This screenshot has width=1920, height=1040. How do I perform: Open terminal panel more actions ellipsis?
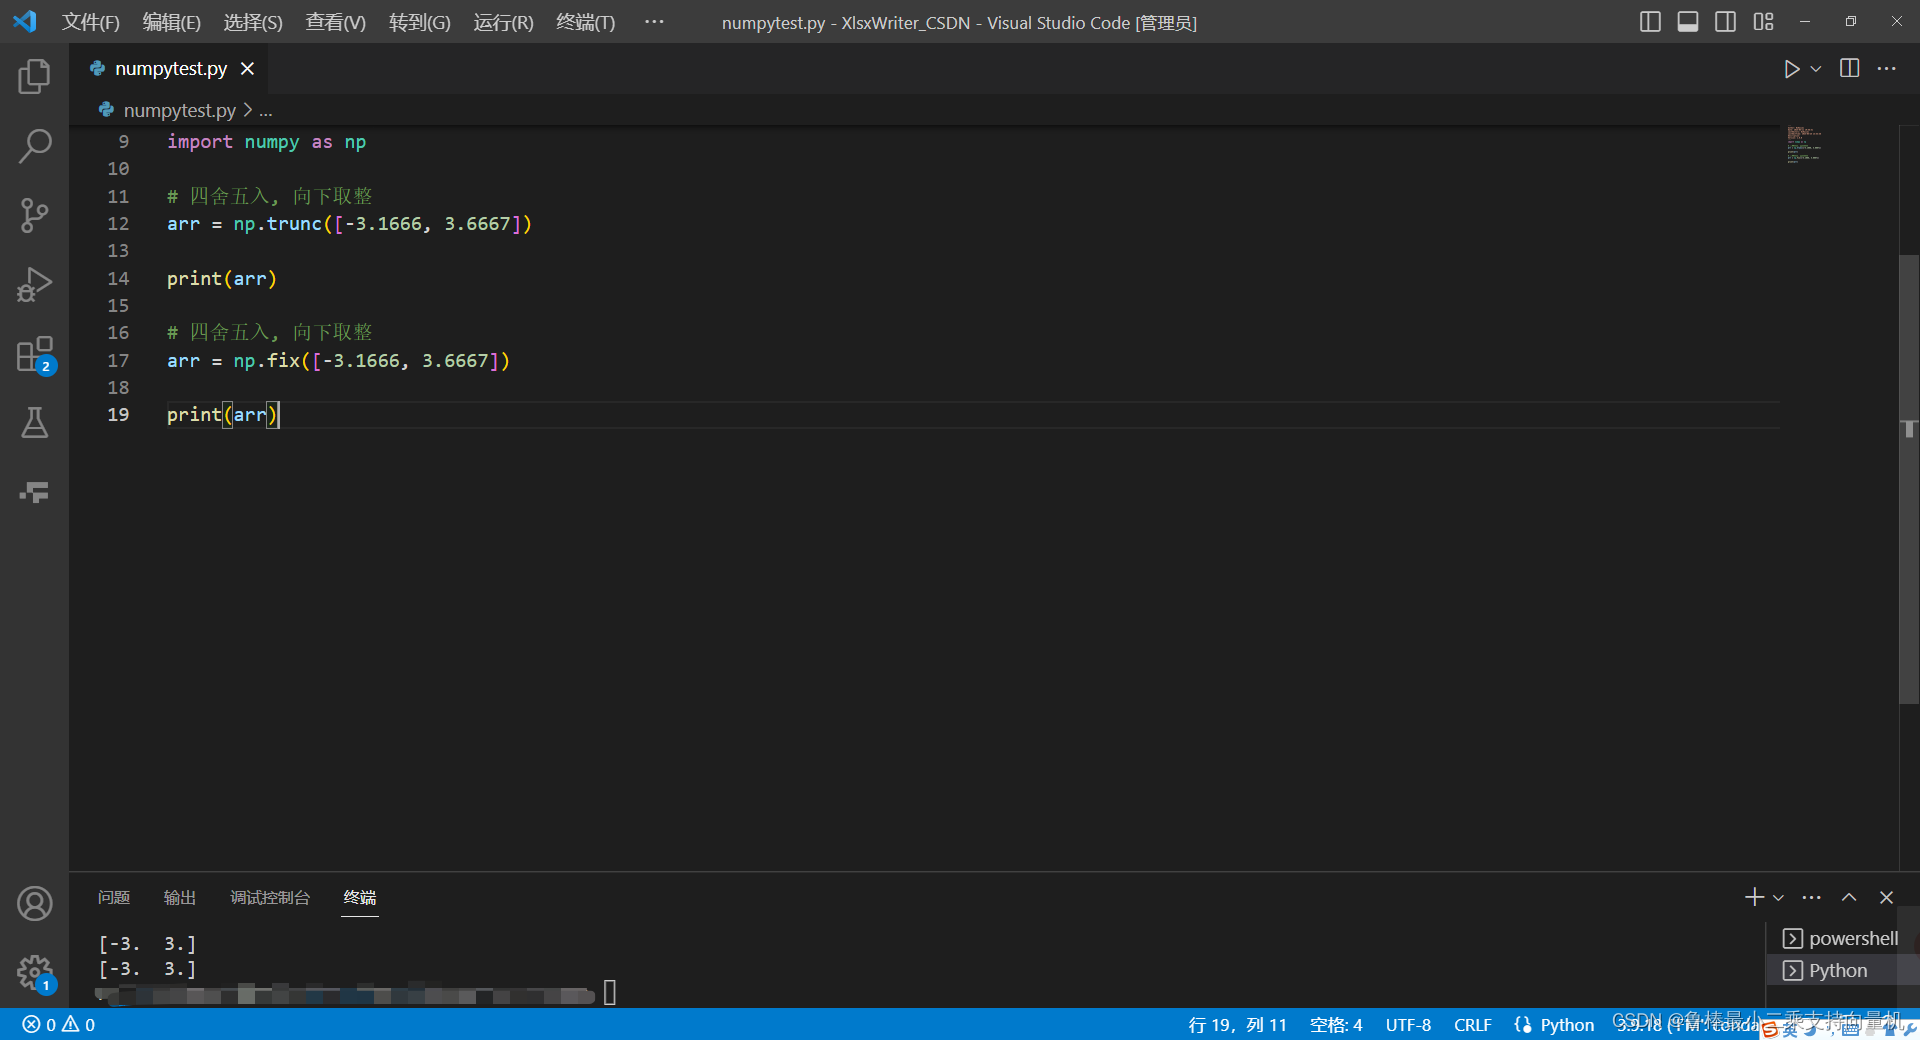click(x=1812, y=897)
